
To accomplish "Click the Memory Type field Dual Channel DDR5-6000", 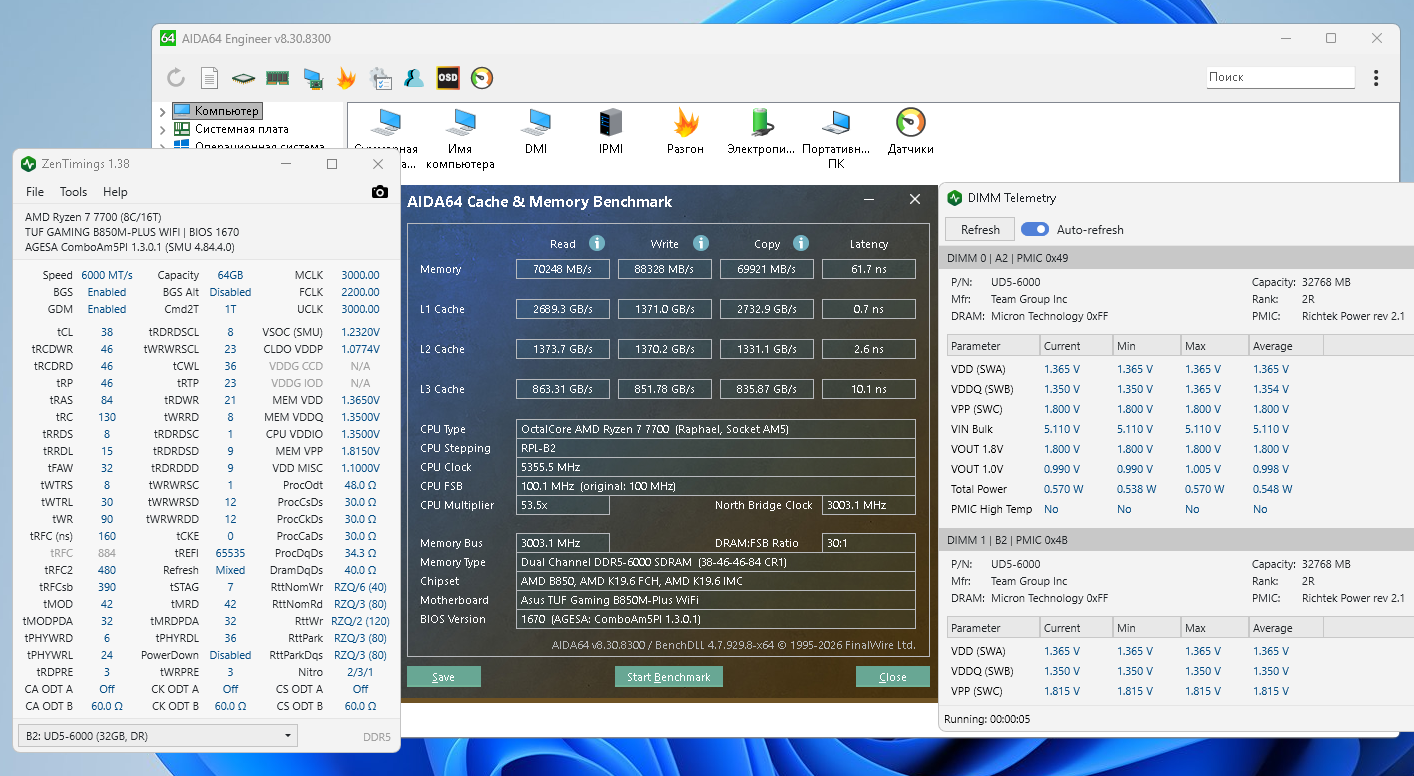I will tap(716, 562).
